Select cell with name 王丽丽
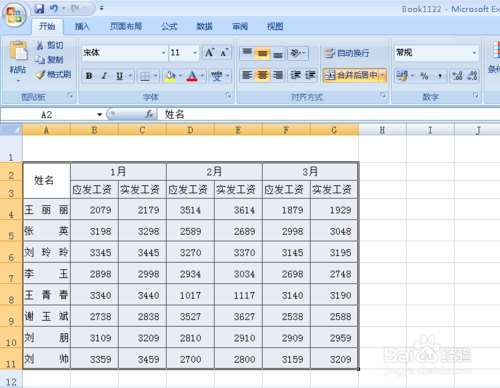Viewport: 500px width, 388px height. pos(47,210)
